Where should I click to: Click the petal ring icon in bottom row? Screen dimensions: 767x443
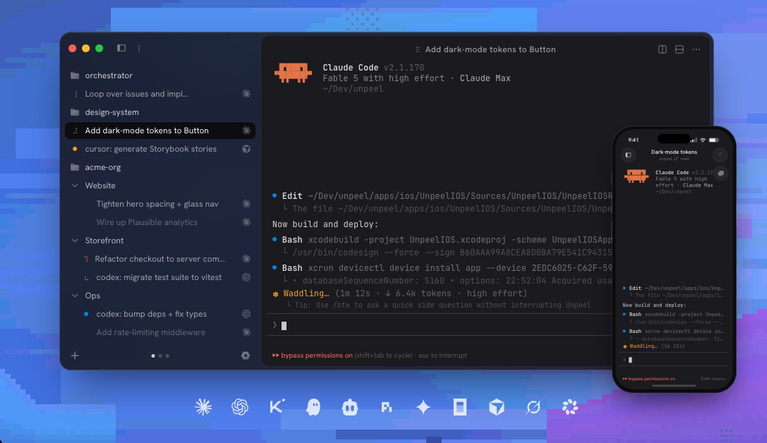point(570,407)
